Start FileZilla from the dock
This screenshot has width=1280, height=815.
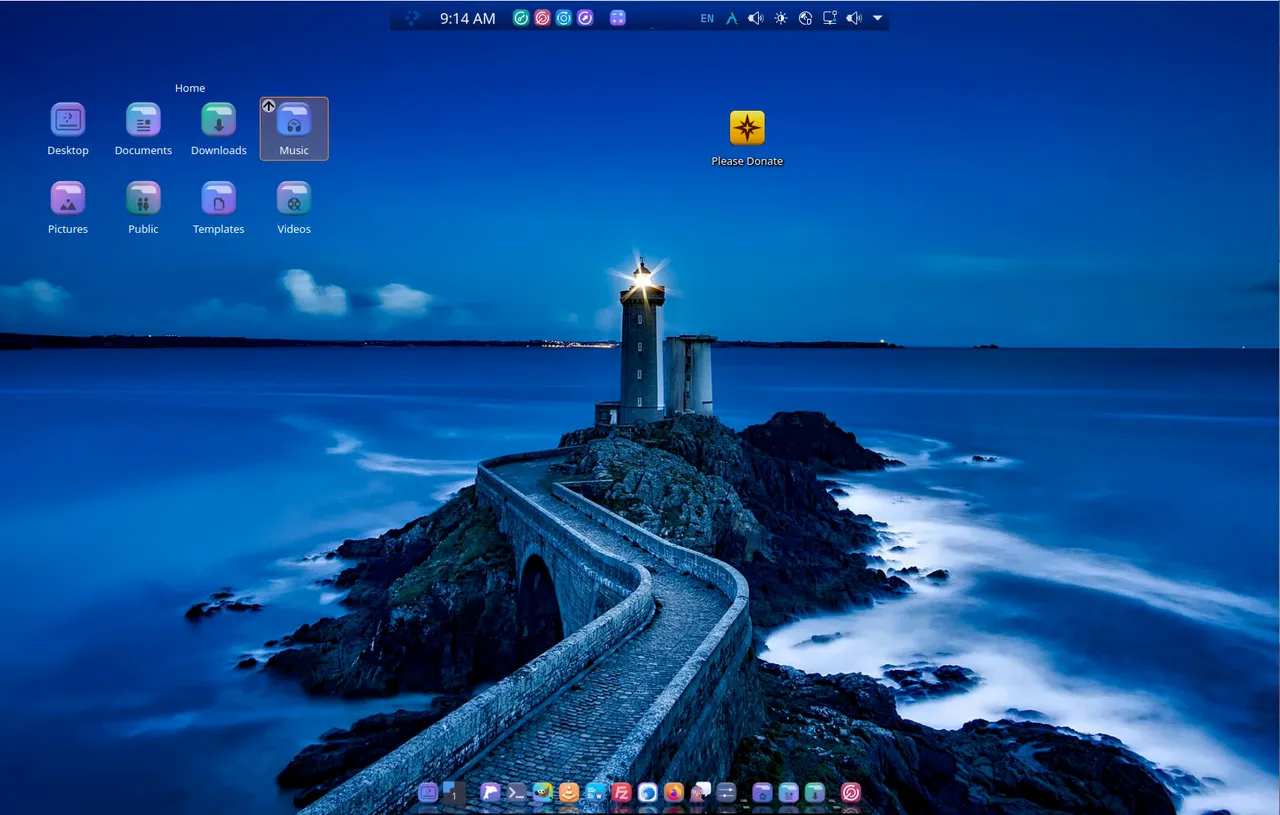[x=622, y=793]
